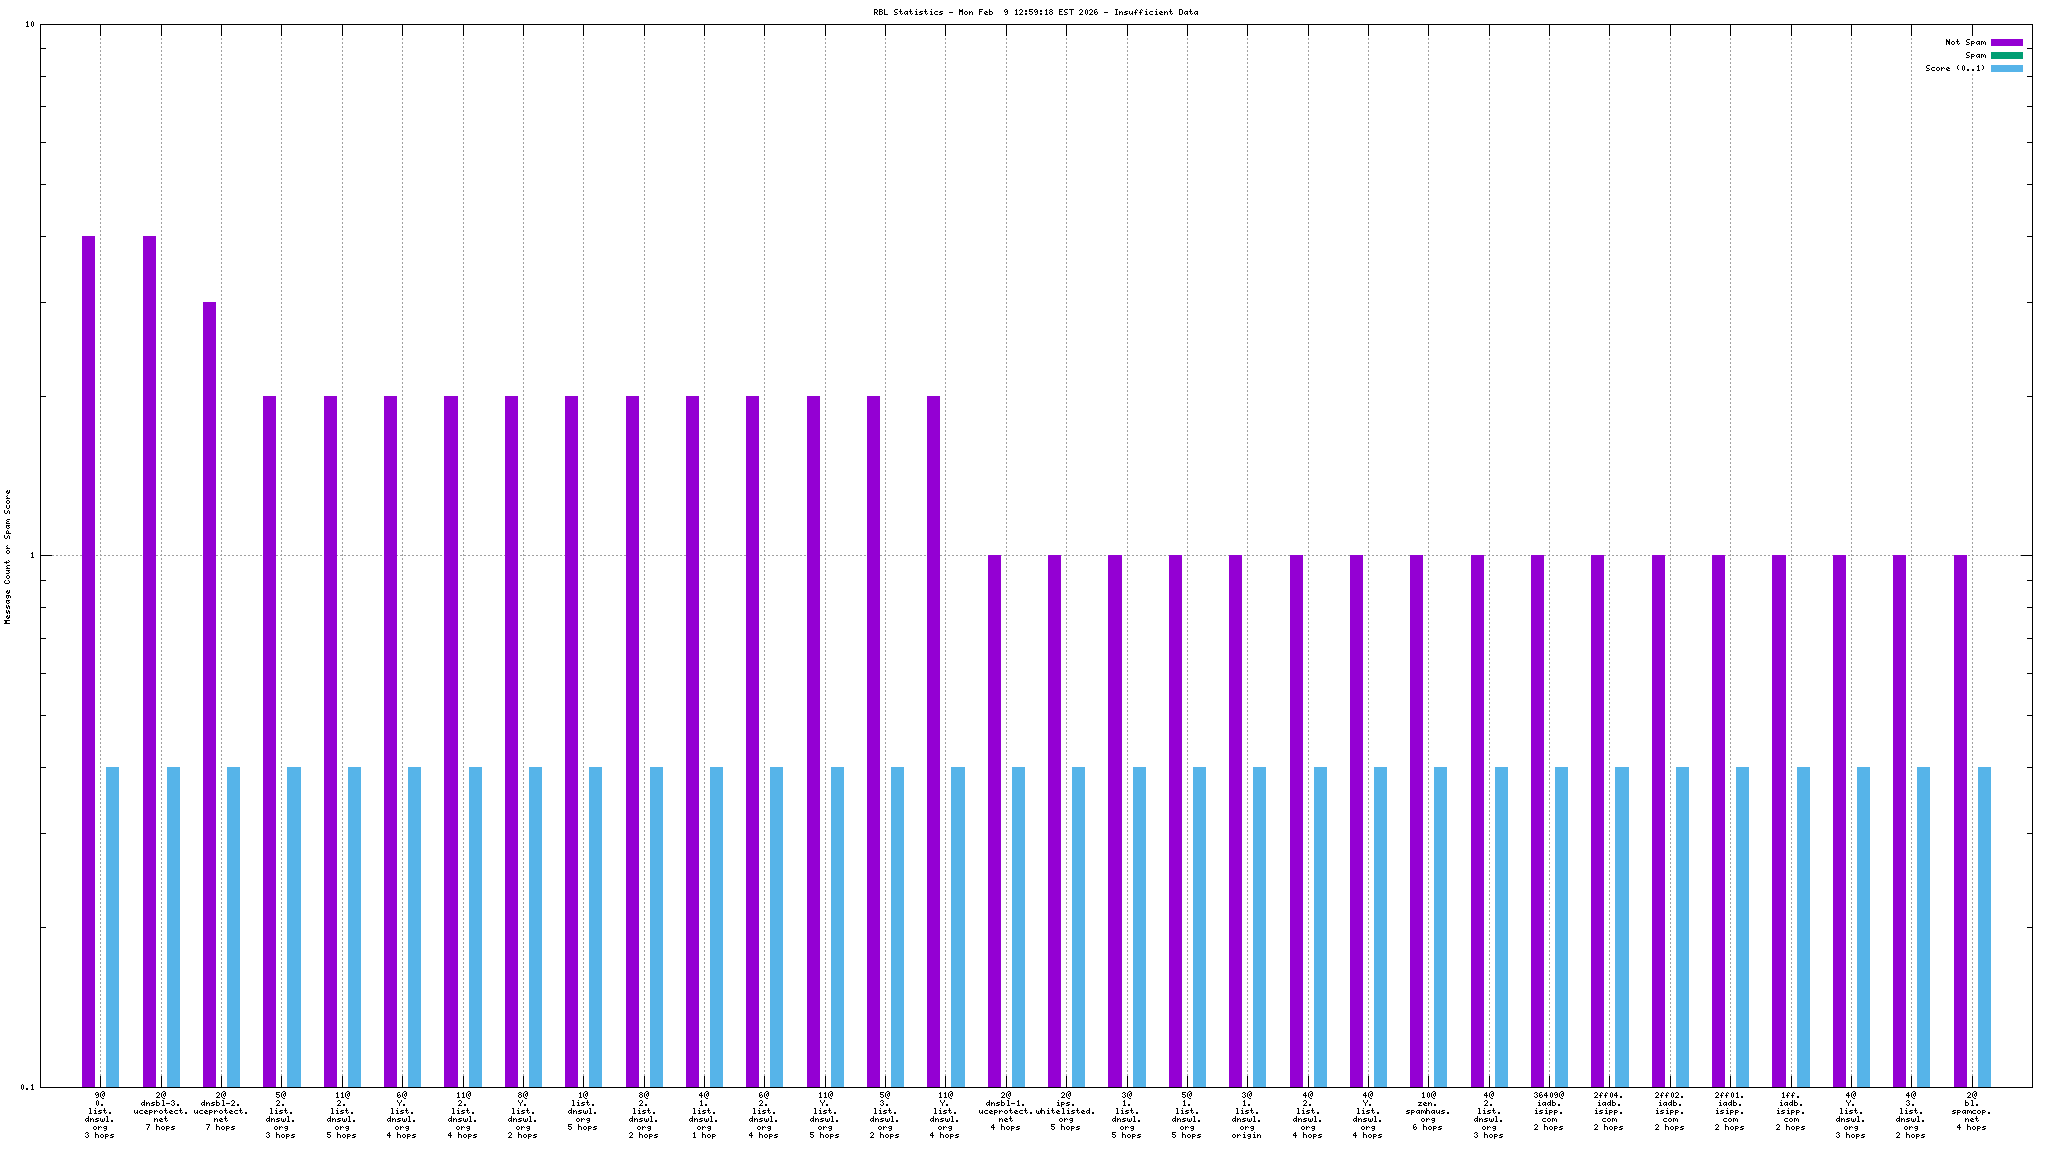The height and width of the screenshot is (1152, 2048).
Task: Click the zen.spamhaus.org x-axis label
Action: coord(1428,1111)
